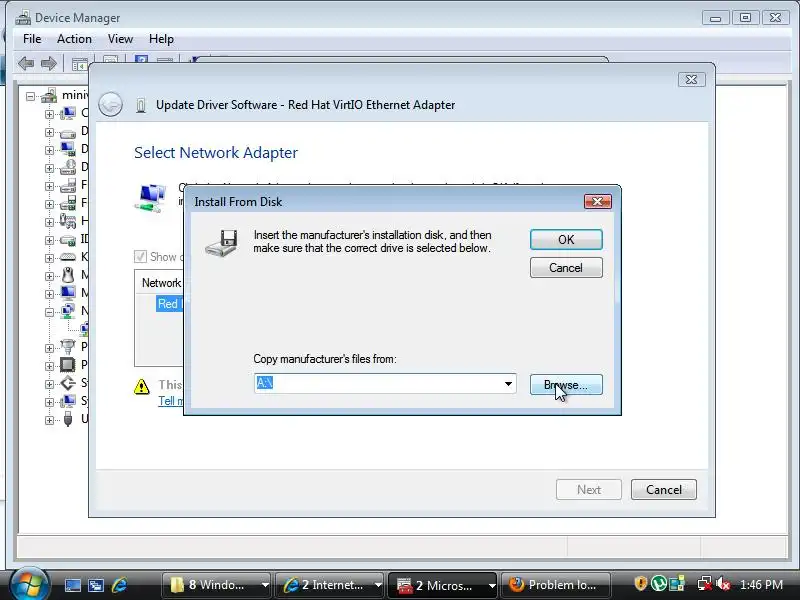Screen dimensions: 800x600
Task: Open the Copy manufacturer's files from dropdown arrow
Action: pyautogui.click(x=508, y=384)
